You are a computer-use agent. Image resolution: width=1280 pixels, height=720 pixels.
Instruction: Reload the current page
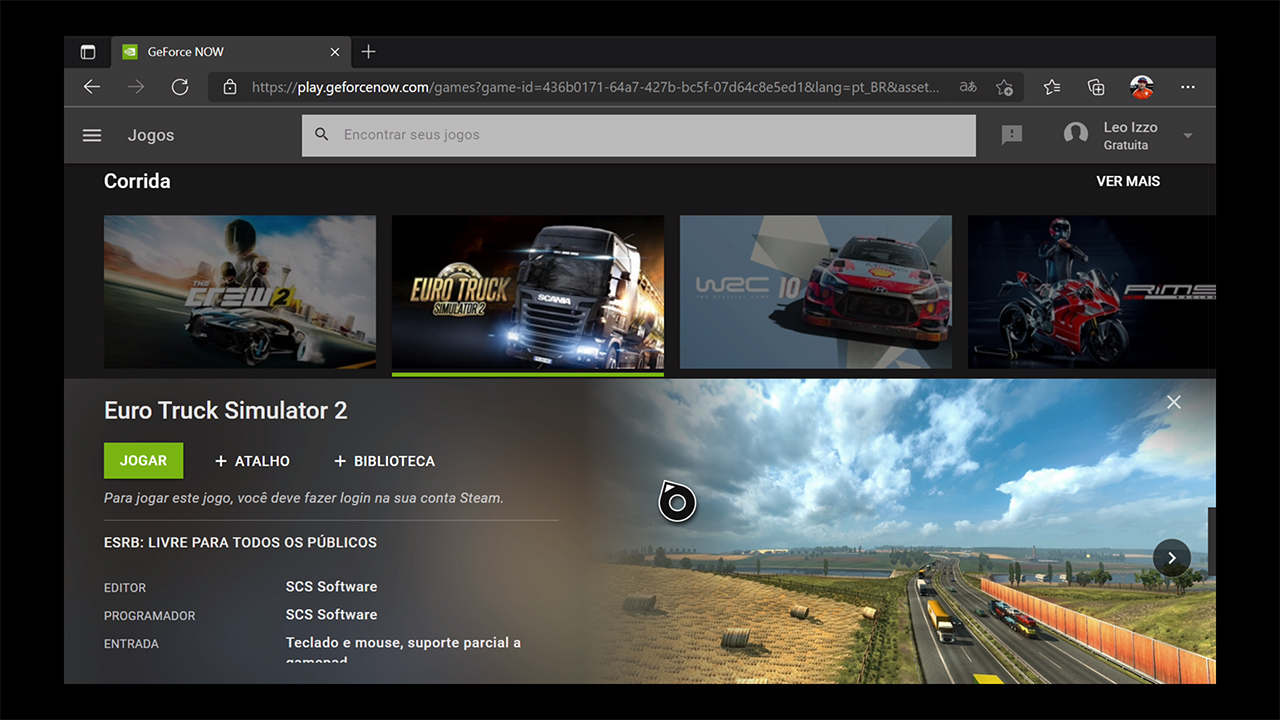pyautogui.click(x=180, y=87)
